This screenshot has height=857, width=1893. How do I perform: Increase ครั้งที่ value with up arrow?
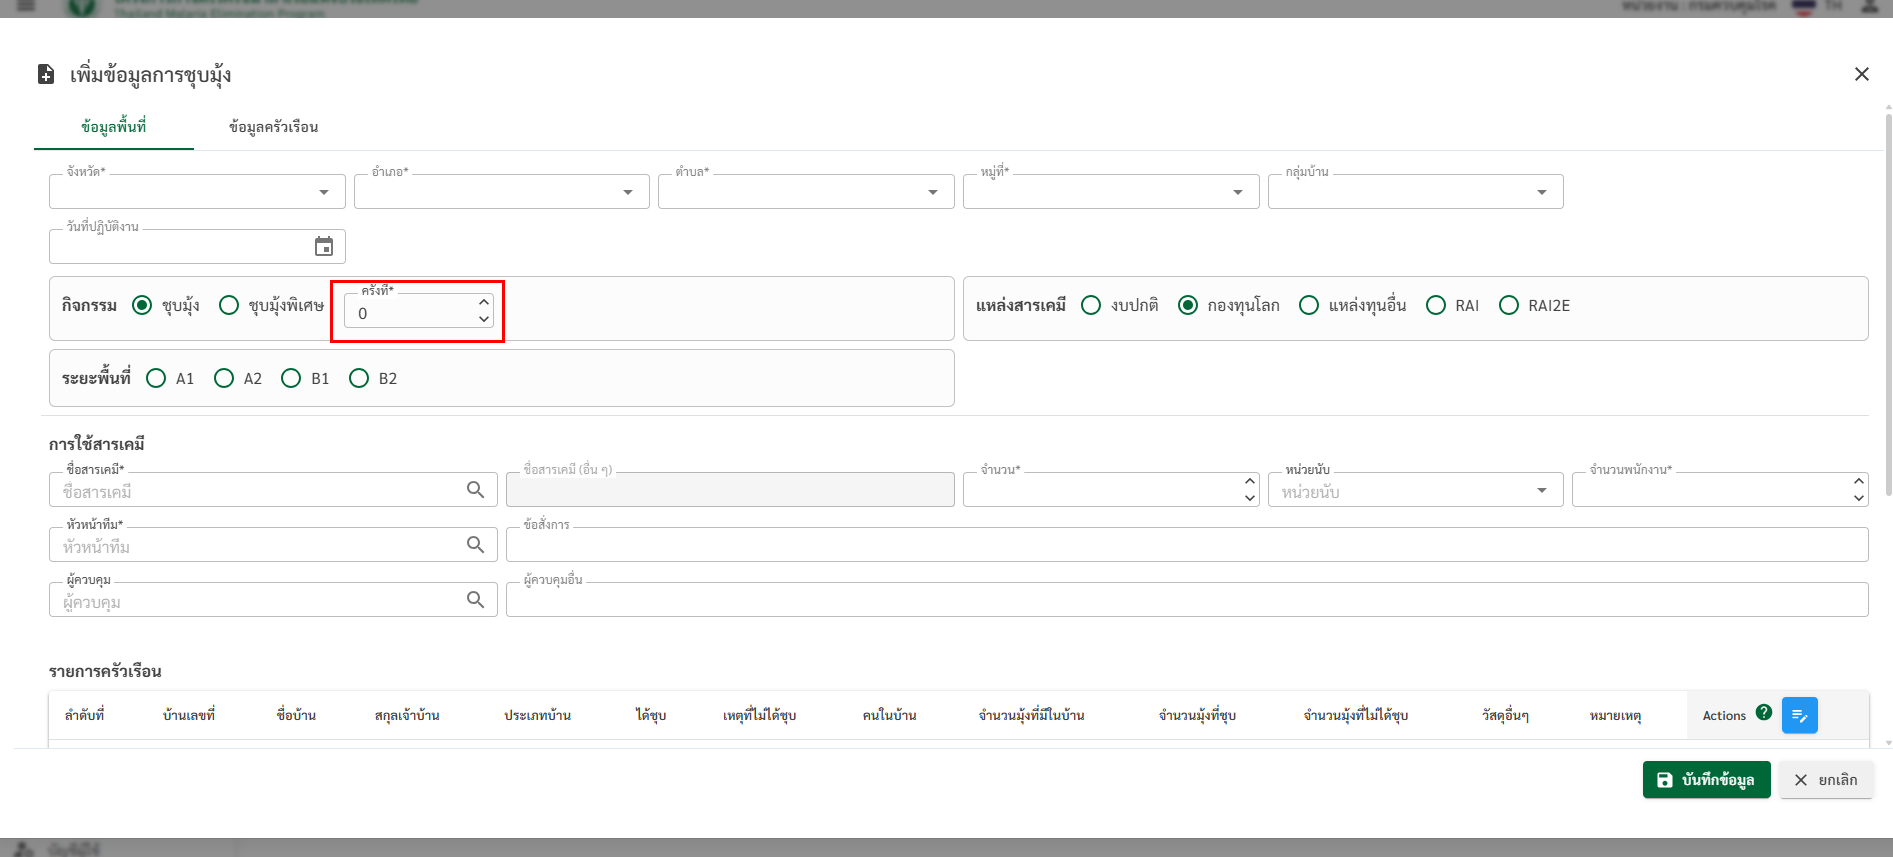484,302
